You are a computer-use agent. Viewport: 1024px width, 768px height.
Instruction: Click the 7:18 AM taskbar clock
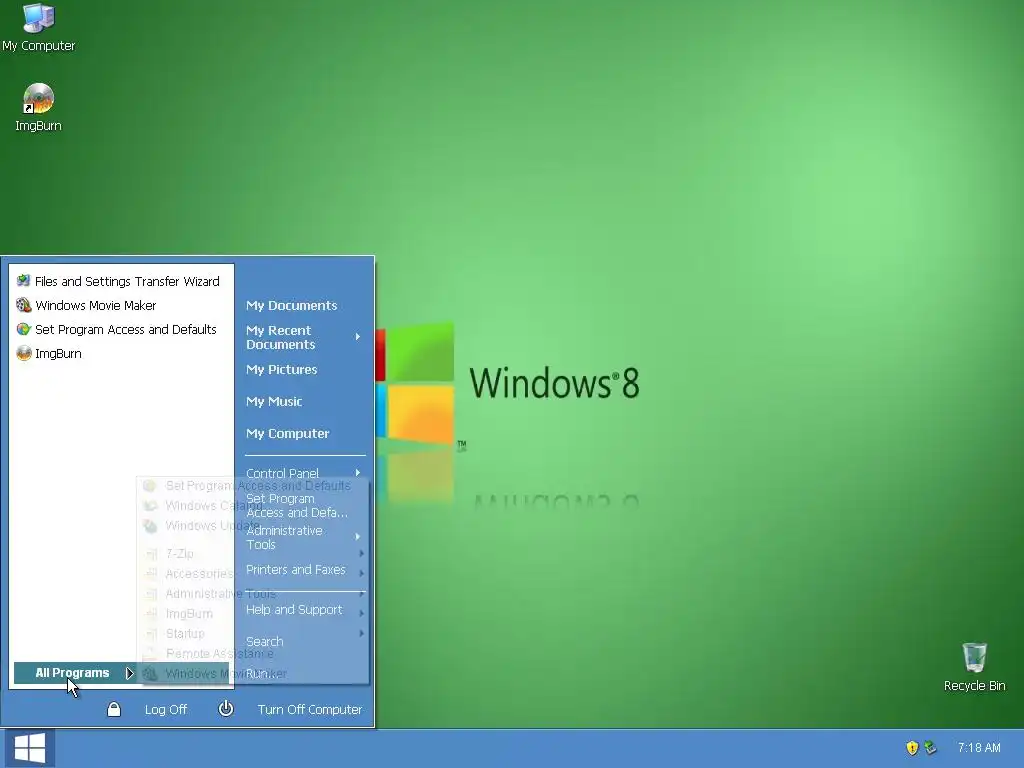pyautogui.click(x=979, y=748)
